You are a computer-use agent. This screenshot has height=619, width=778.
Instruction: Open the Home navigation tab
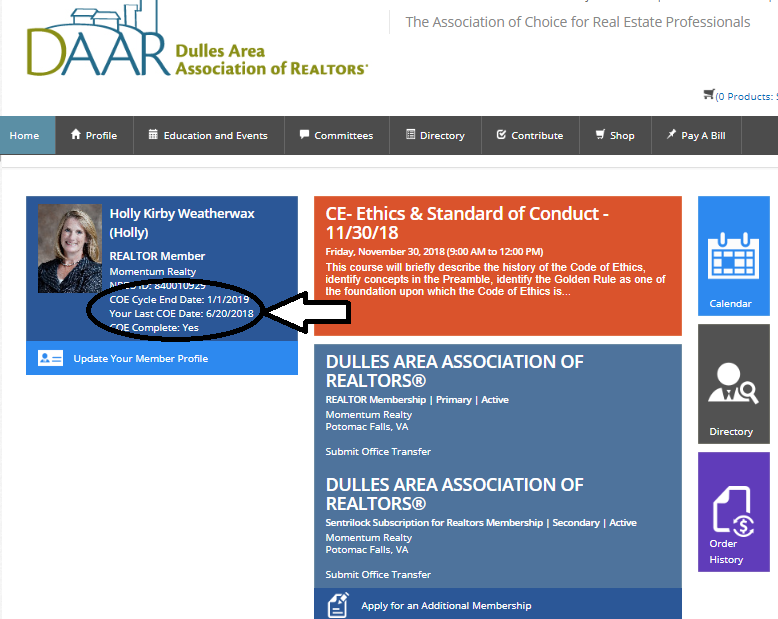(x=27, y=135)
